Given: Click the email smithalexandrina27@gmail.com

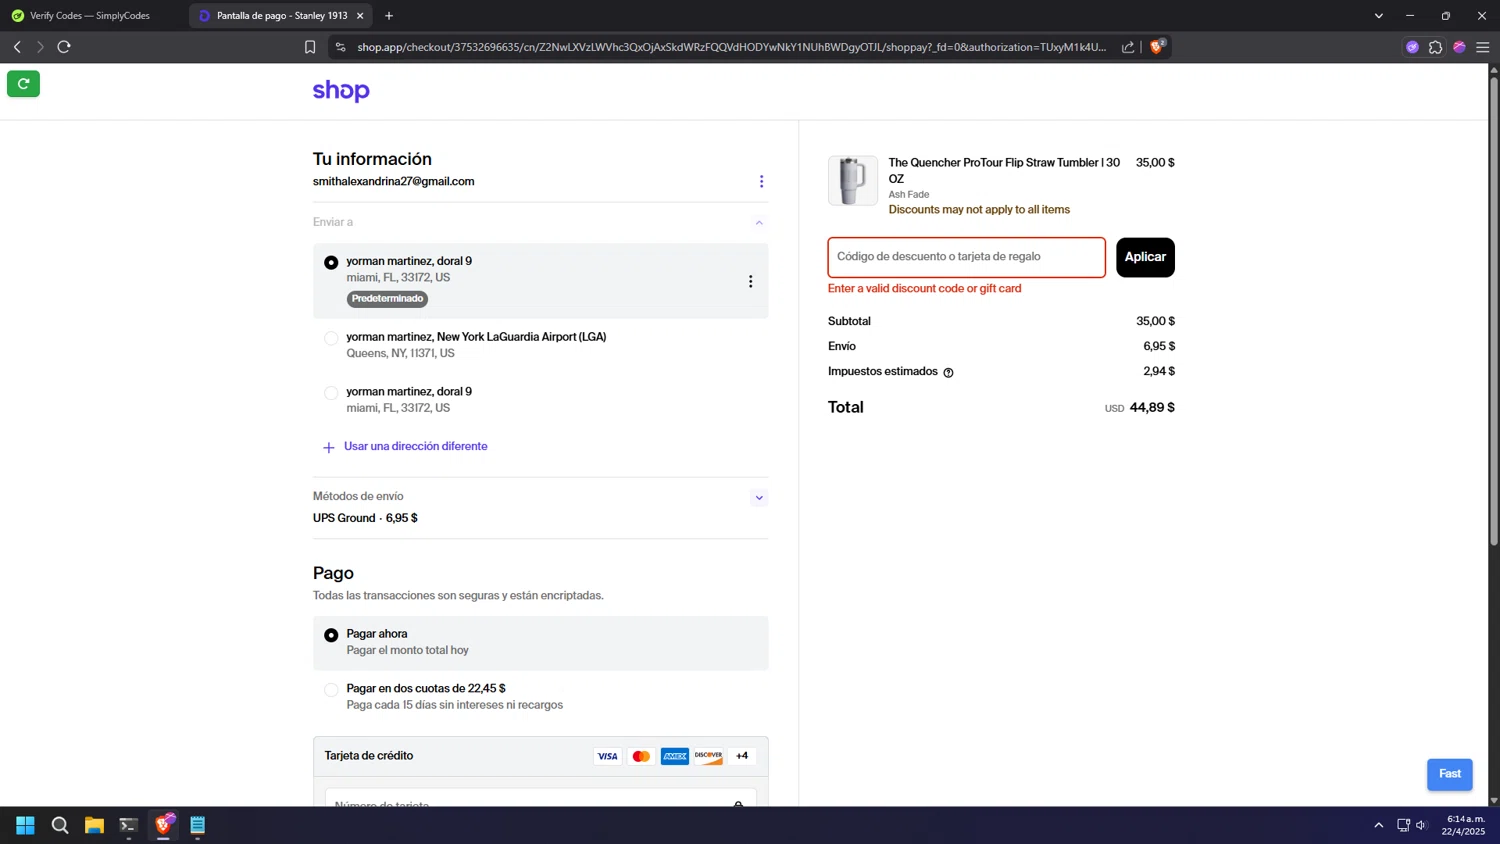Looking at the screenshot, I should (394, 182).
